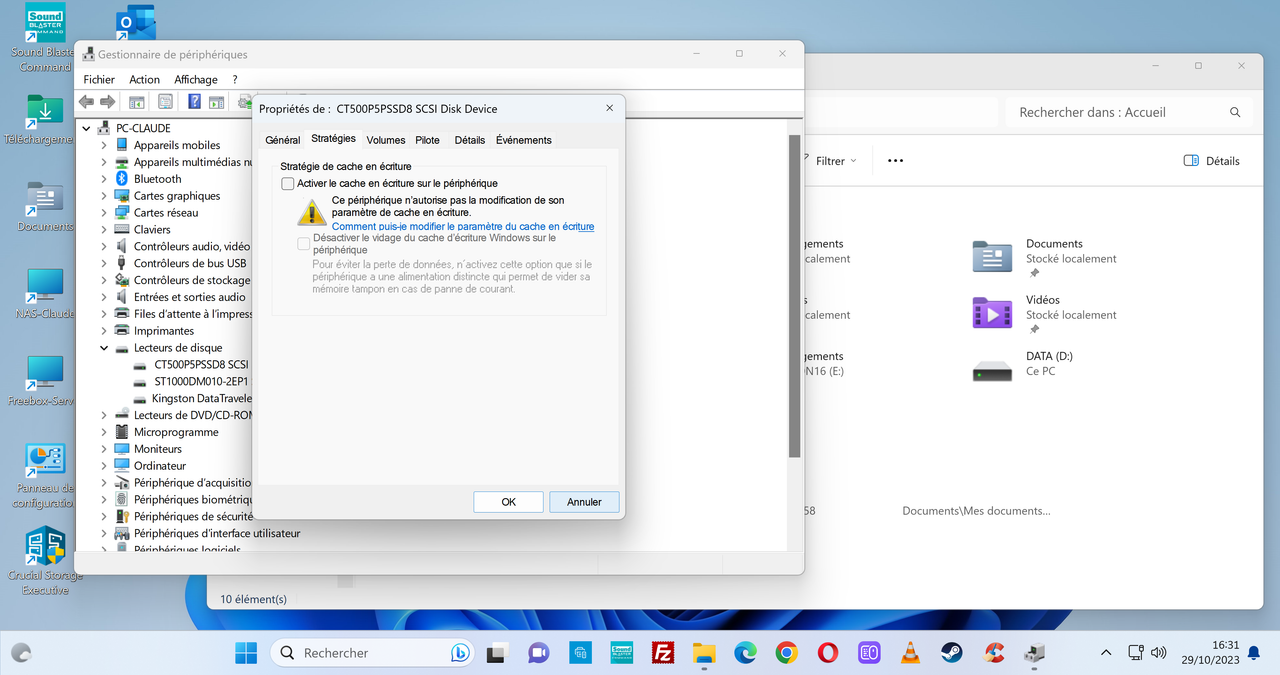Screen dimensions: 1280x675
Task: Expand the Moniteurs node
Action: (104, 449)
